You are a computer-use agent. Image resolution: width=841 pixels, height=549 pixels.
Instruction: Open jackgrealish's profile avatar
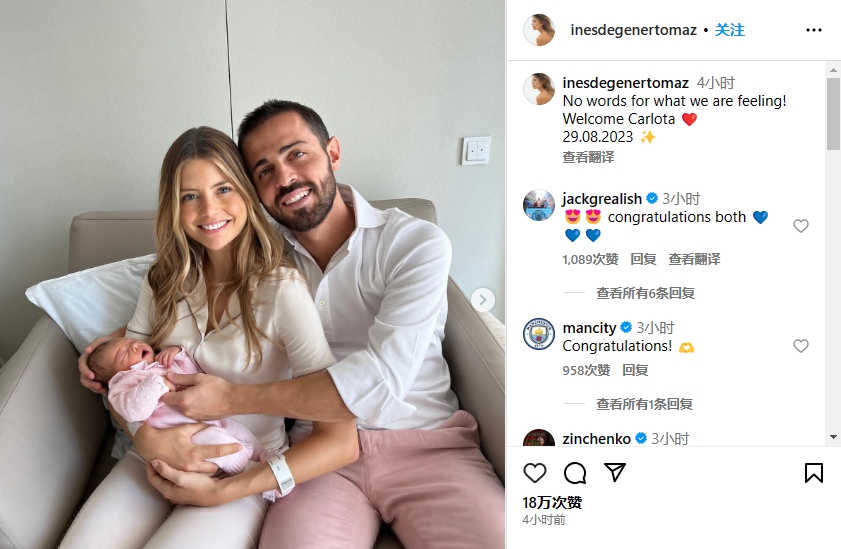point(538,205)
